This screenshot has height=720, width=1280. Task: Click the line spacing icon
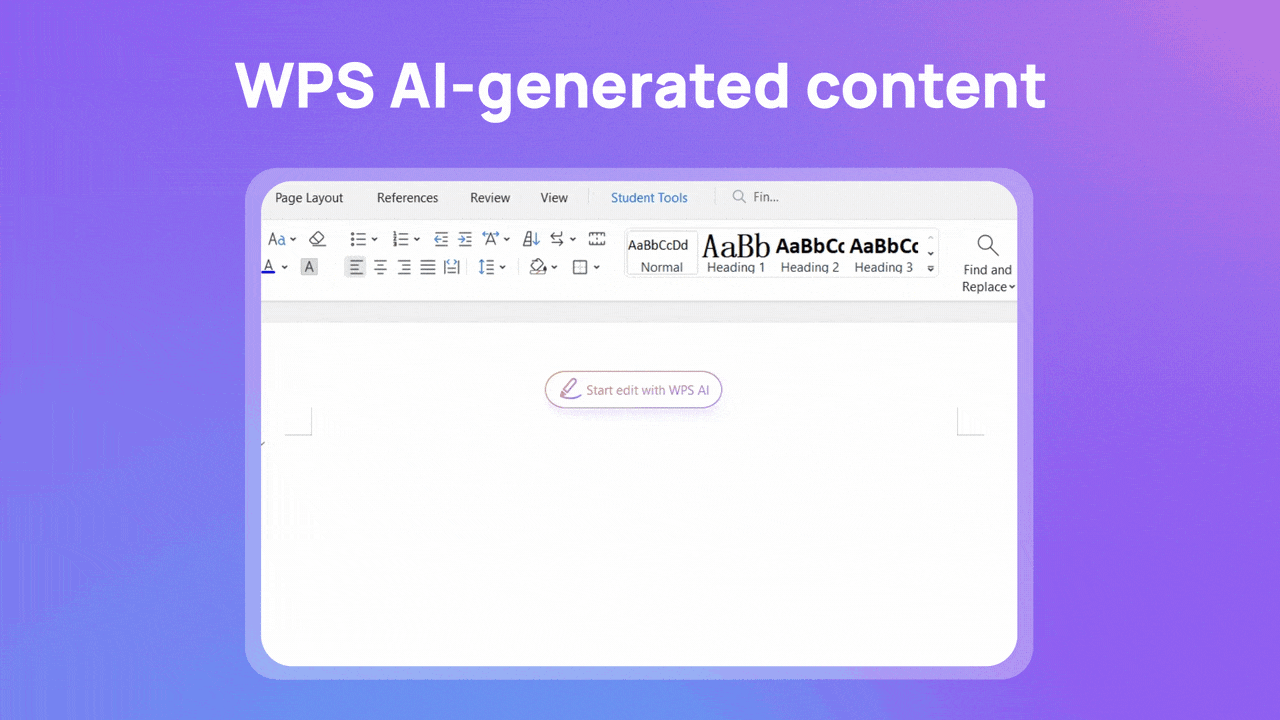(486, 267)
